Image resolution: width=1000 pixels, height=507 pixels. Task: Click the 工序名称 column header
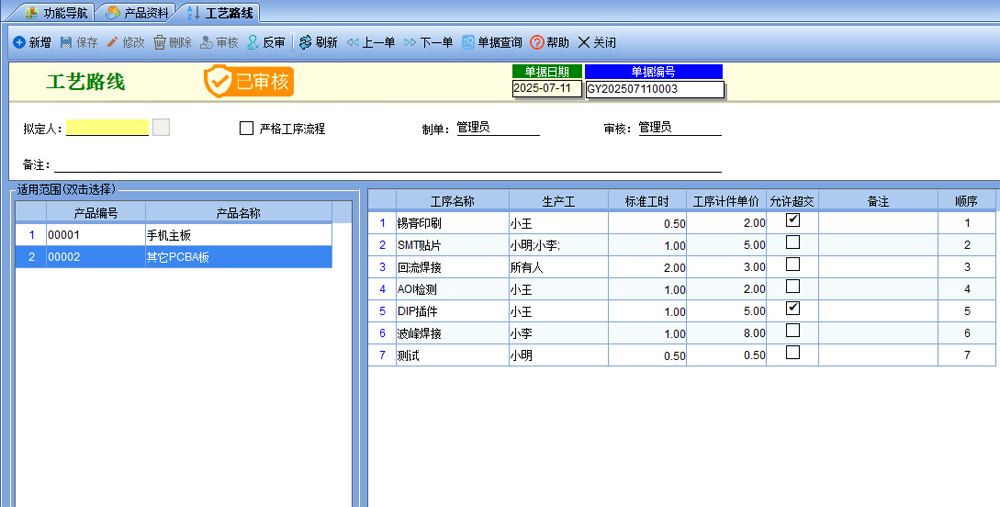[x=452, y=201]
